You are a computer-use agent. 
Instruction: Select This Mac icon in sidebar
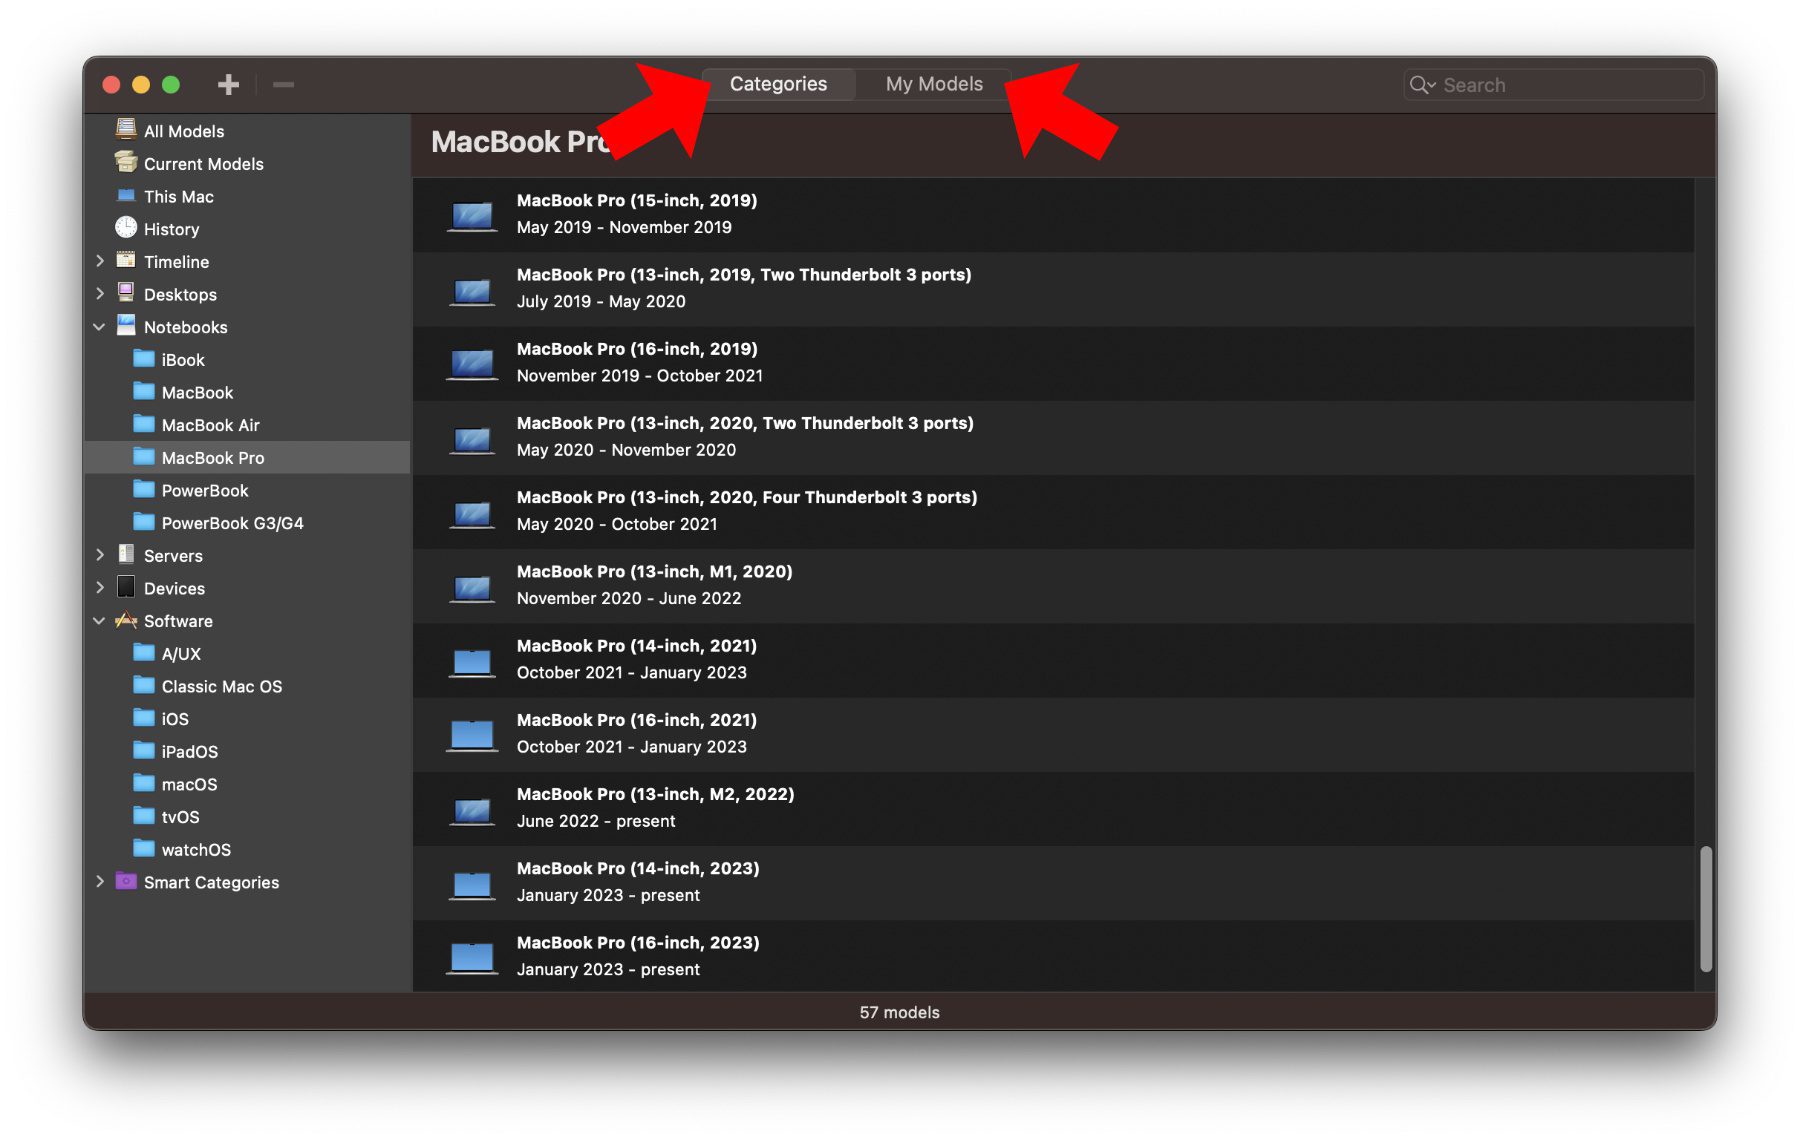[x=126, y=196]
